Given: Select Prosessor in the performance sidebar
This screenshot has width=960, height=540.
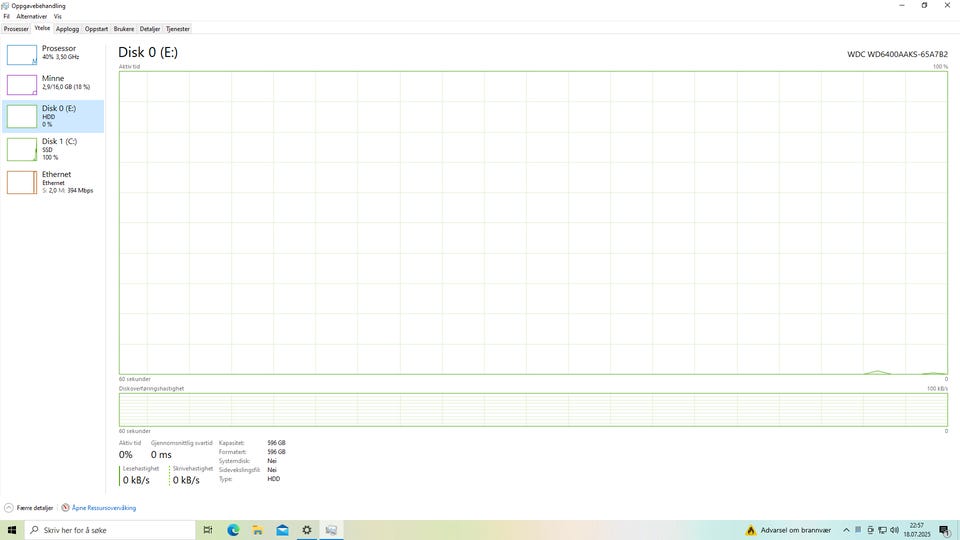Looking at the screenshot, I should (x=53, y=54).
